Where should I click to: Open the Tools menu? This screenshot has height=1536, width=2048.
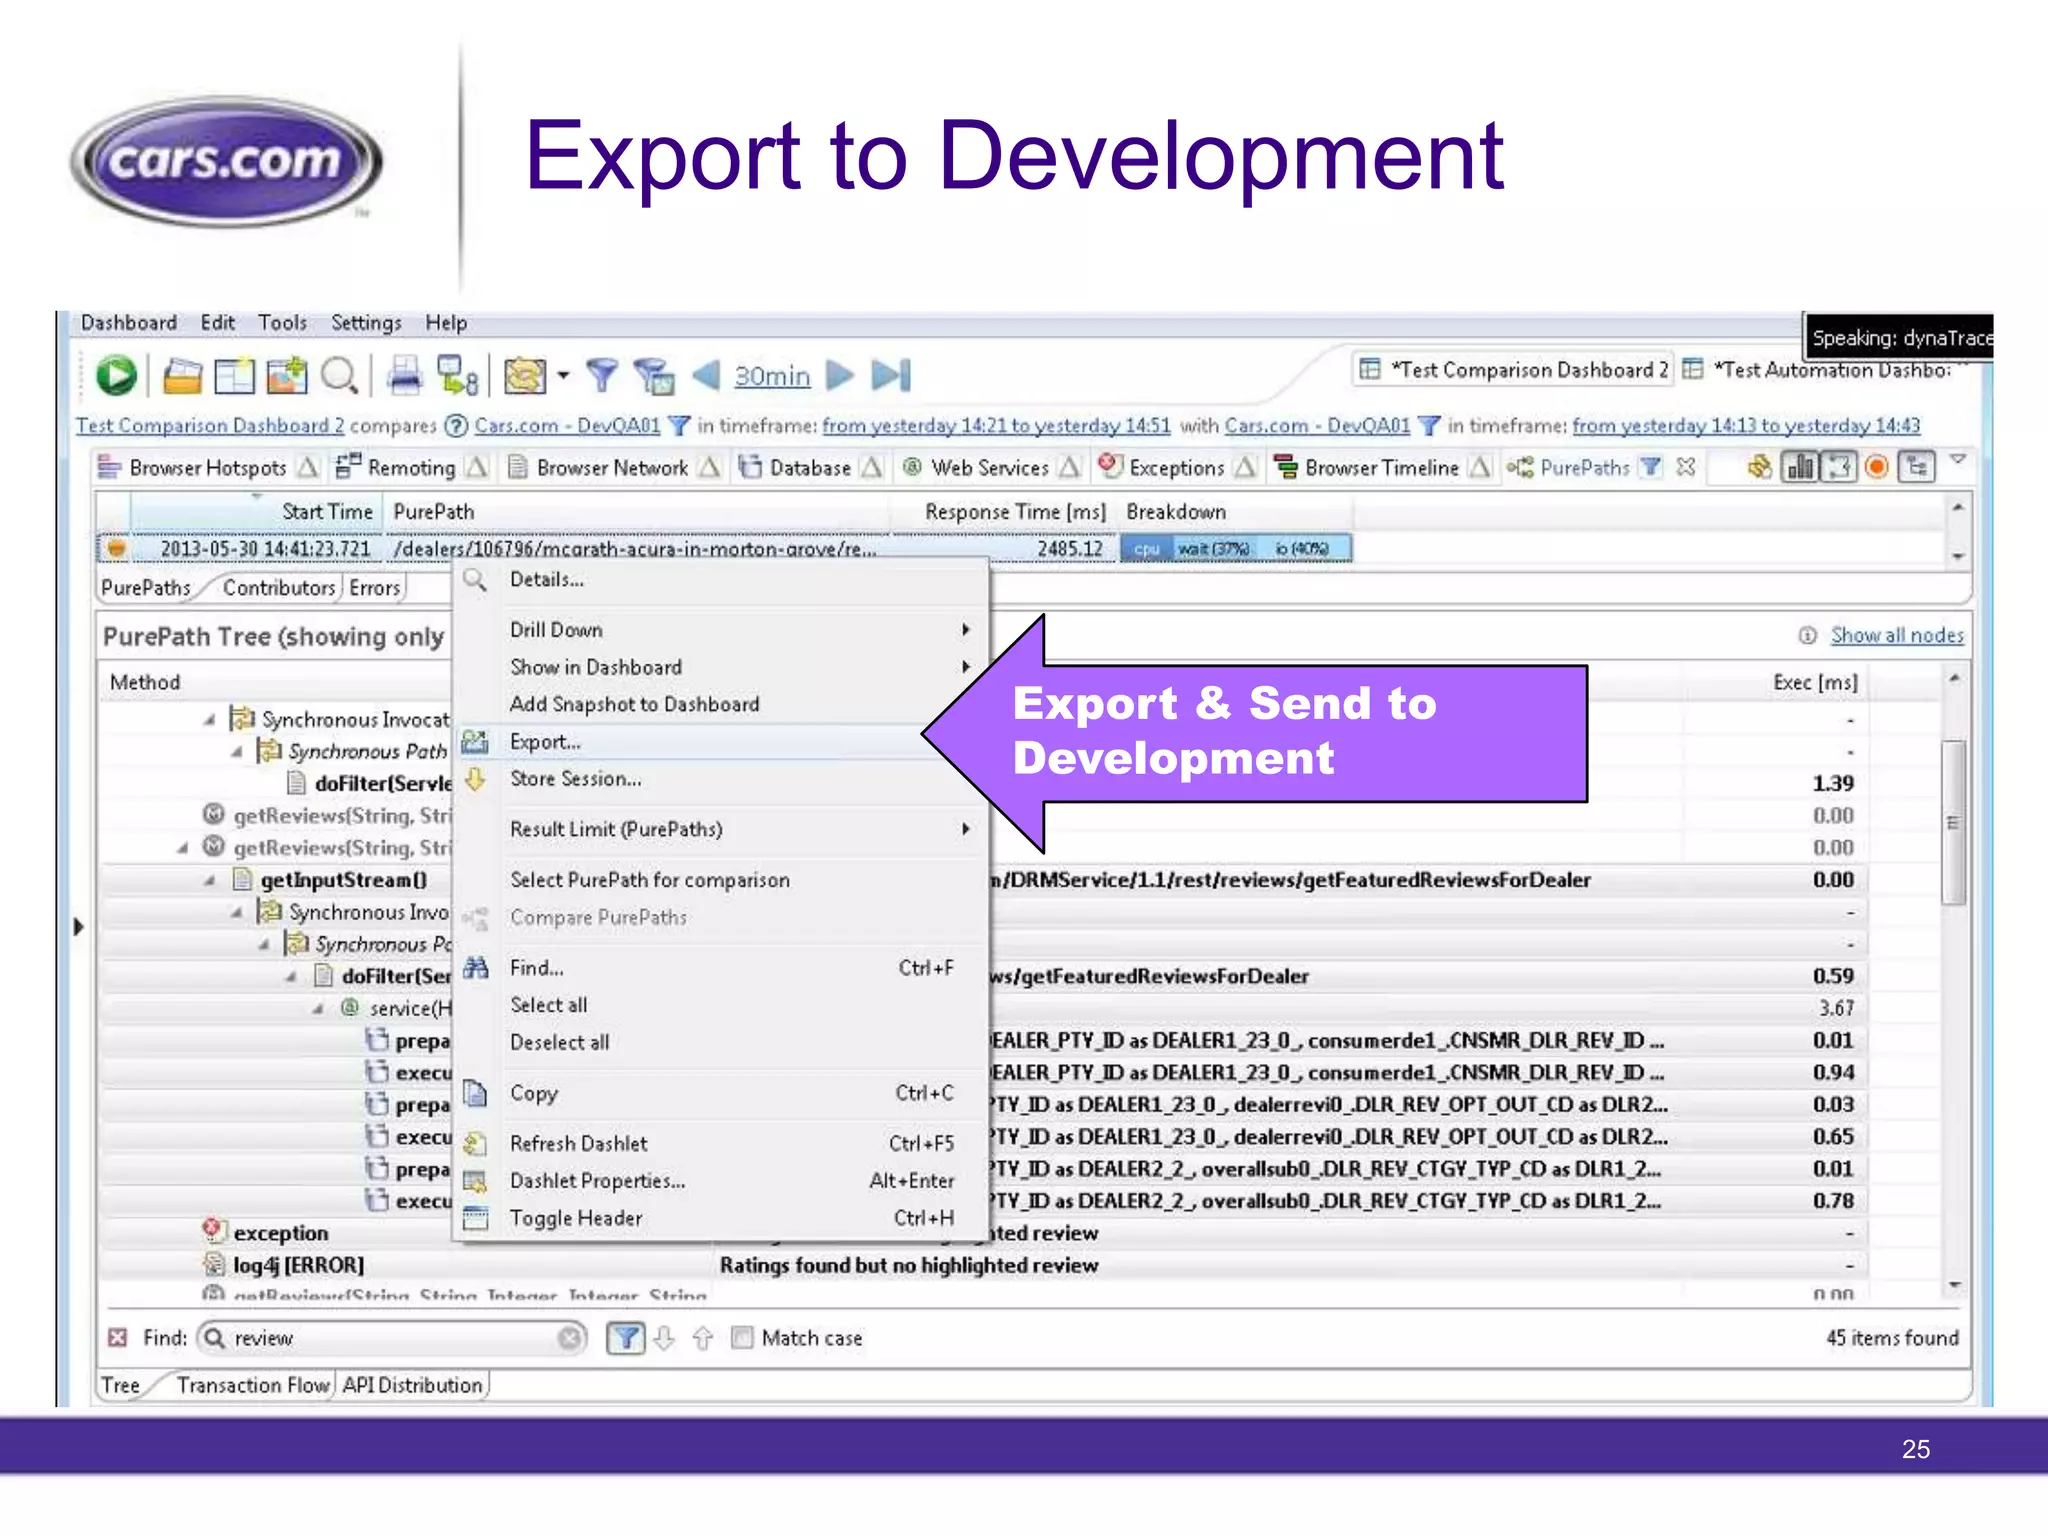[283, 323]
